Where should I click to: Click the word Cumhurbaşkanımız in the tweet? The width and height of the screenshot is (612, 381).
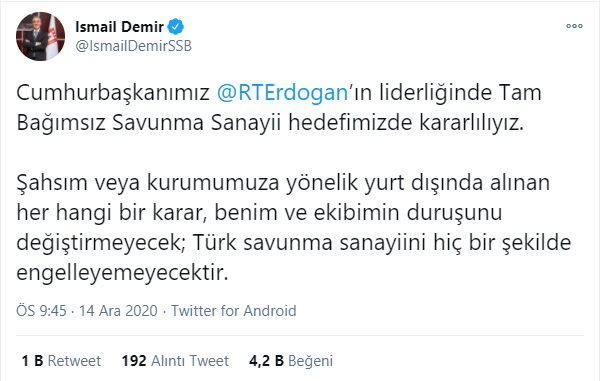[113, 93]
